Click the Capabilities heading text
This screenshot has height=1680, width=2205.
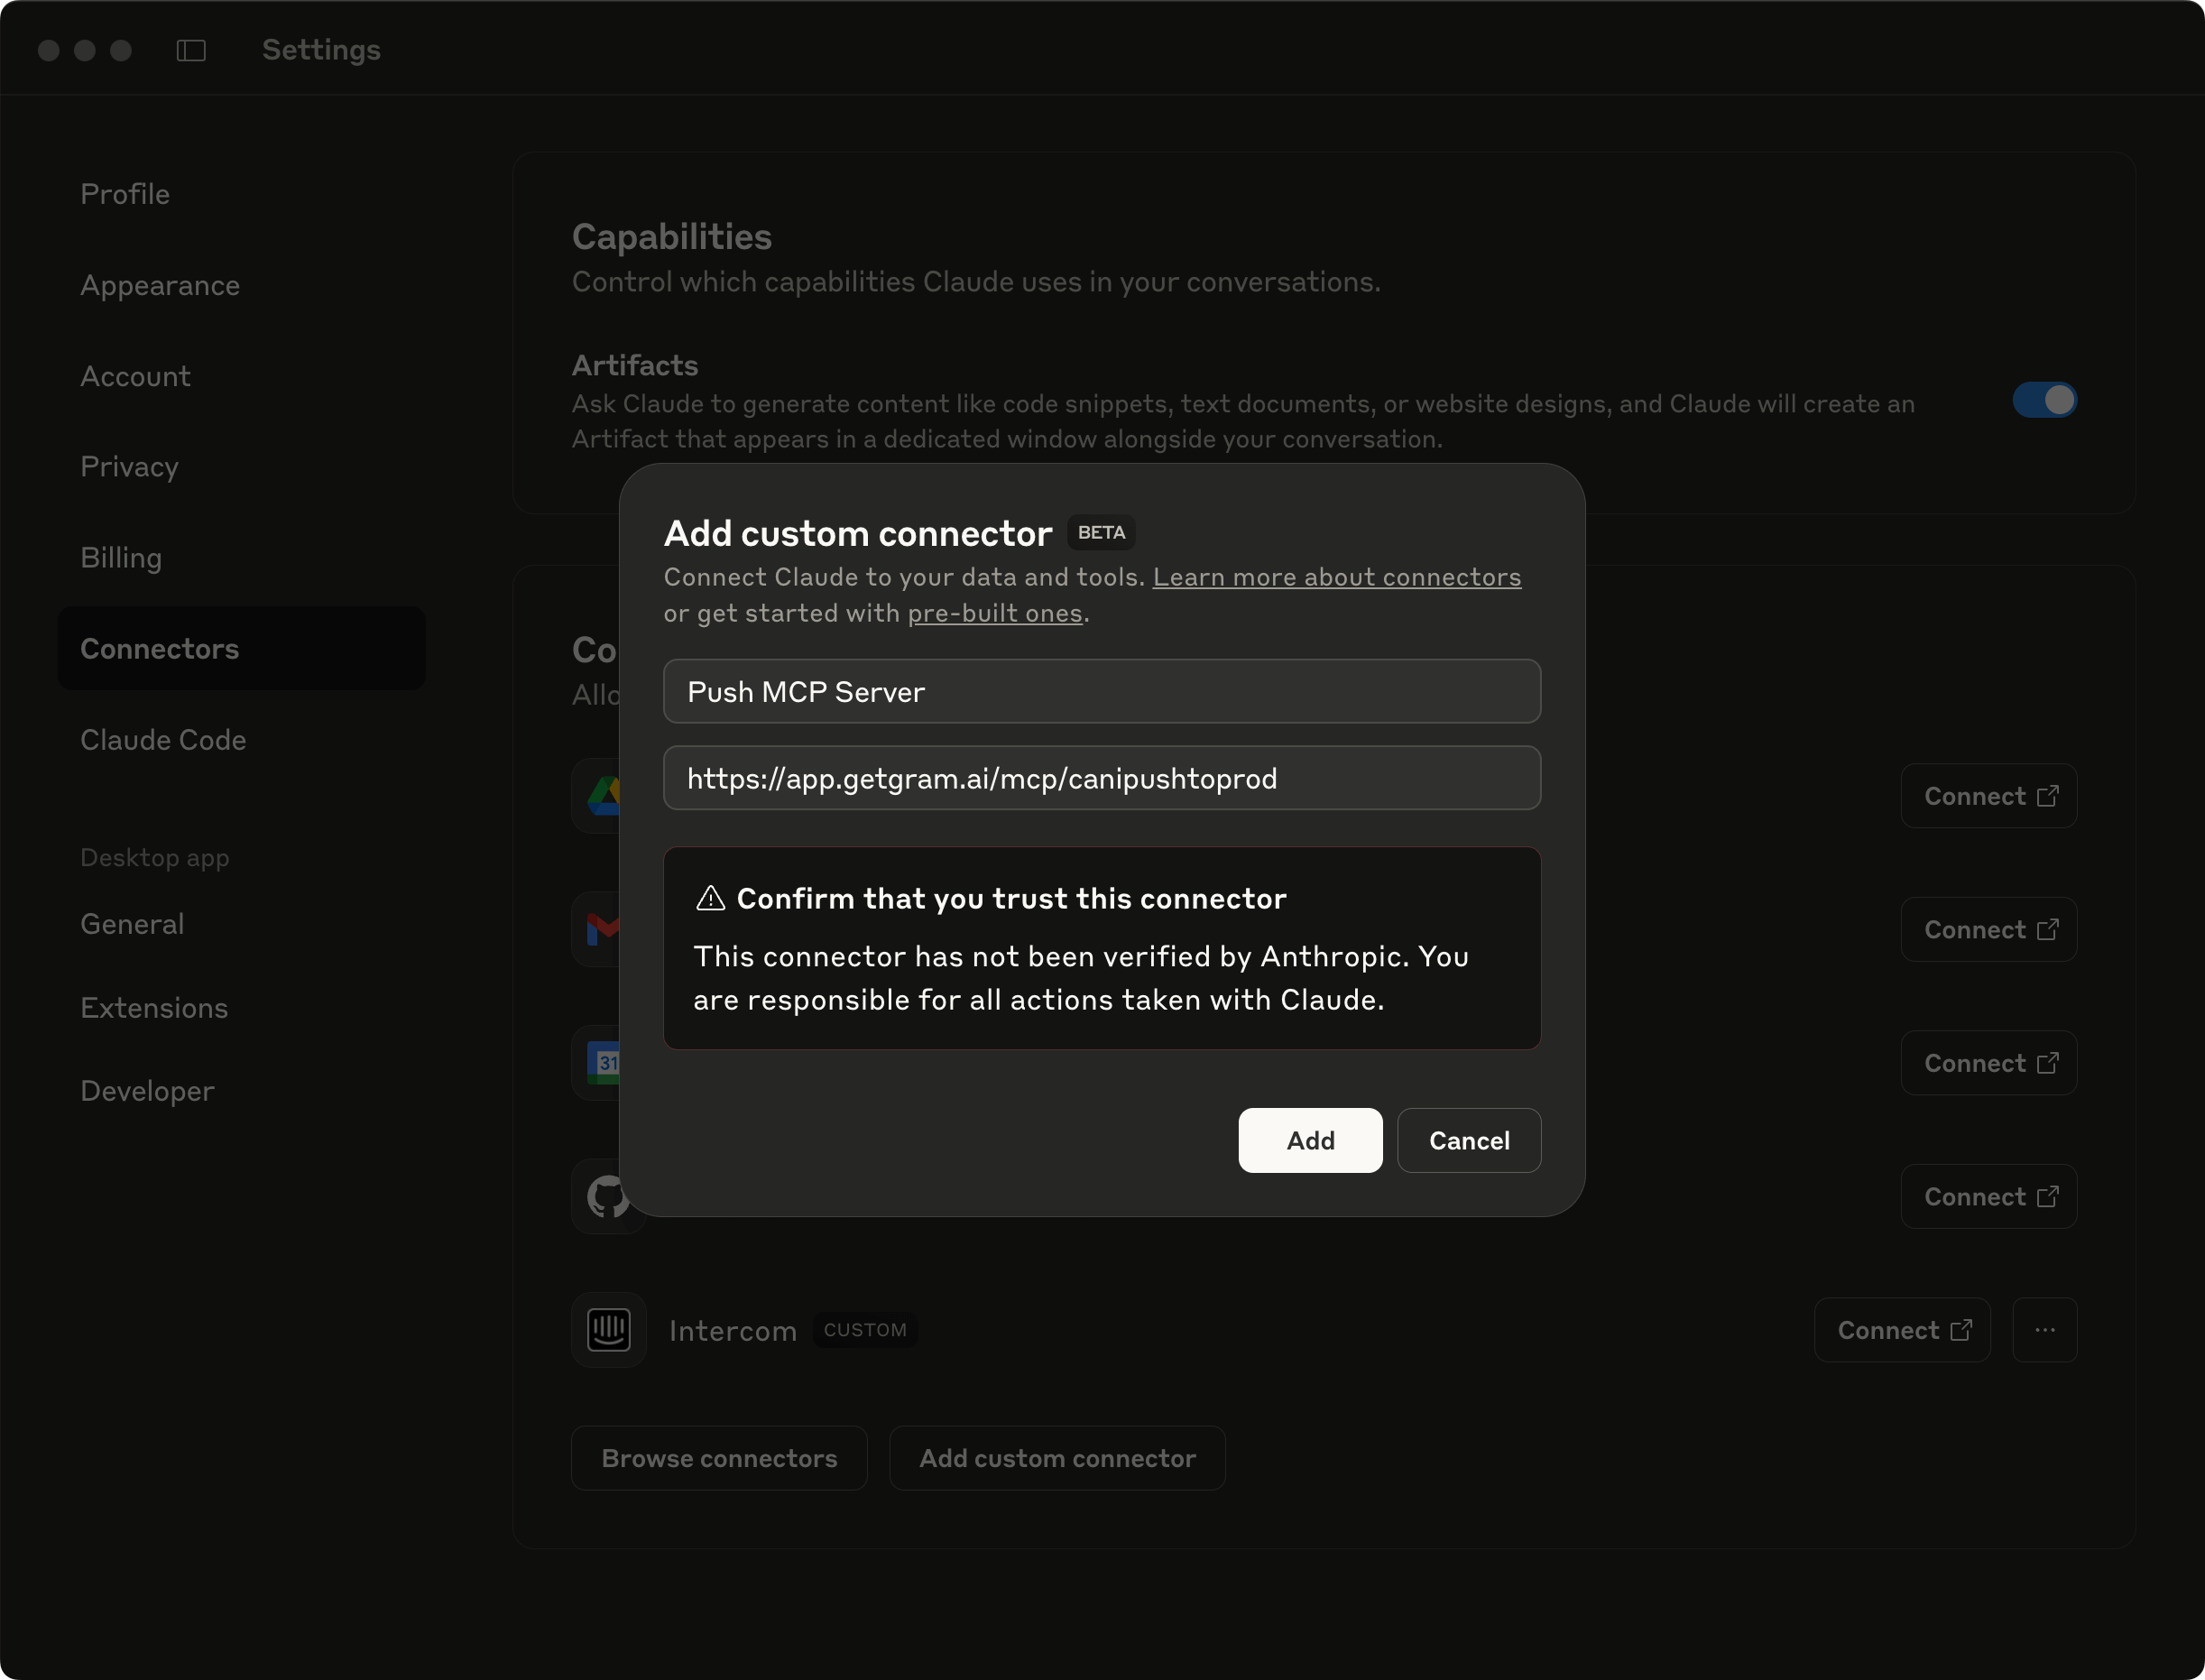pyautogui.click(x=672, y=237)
